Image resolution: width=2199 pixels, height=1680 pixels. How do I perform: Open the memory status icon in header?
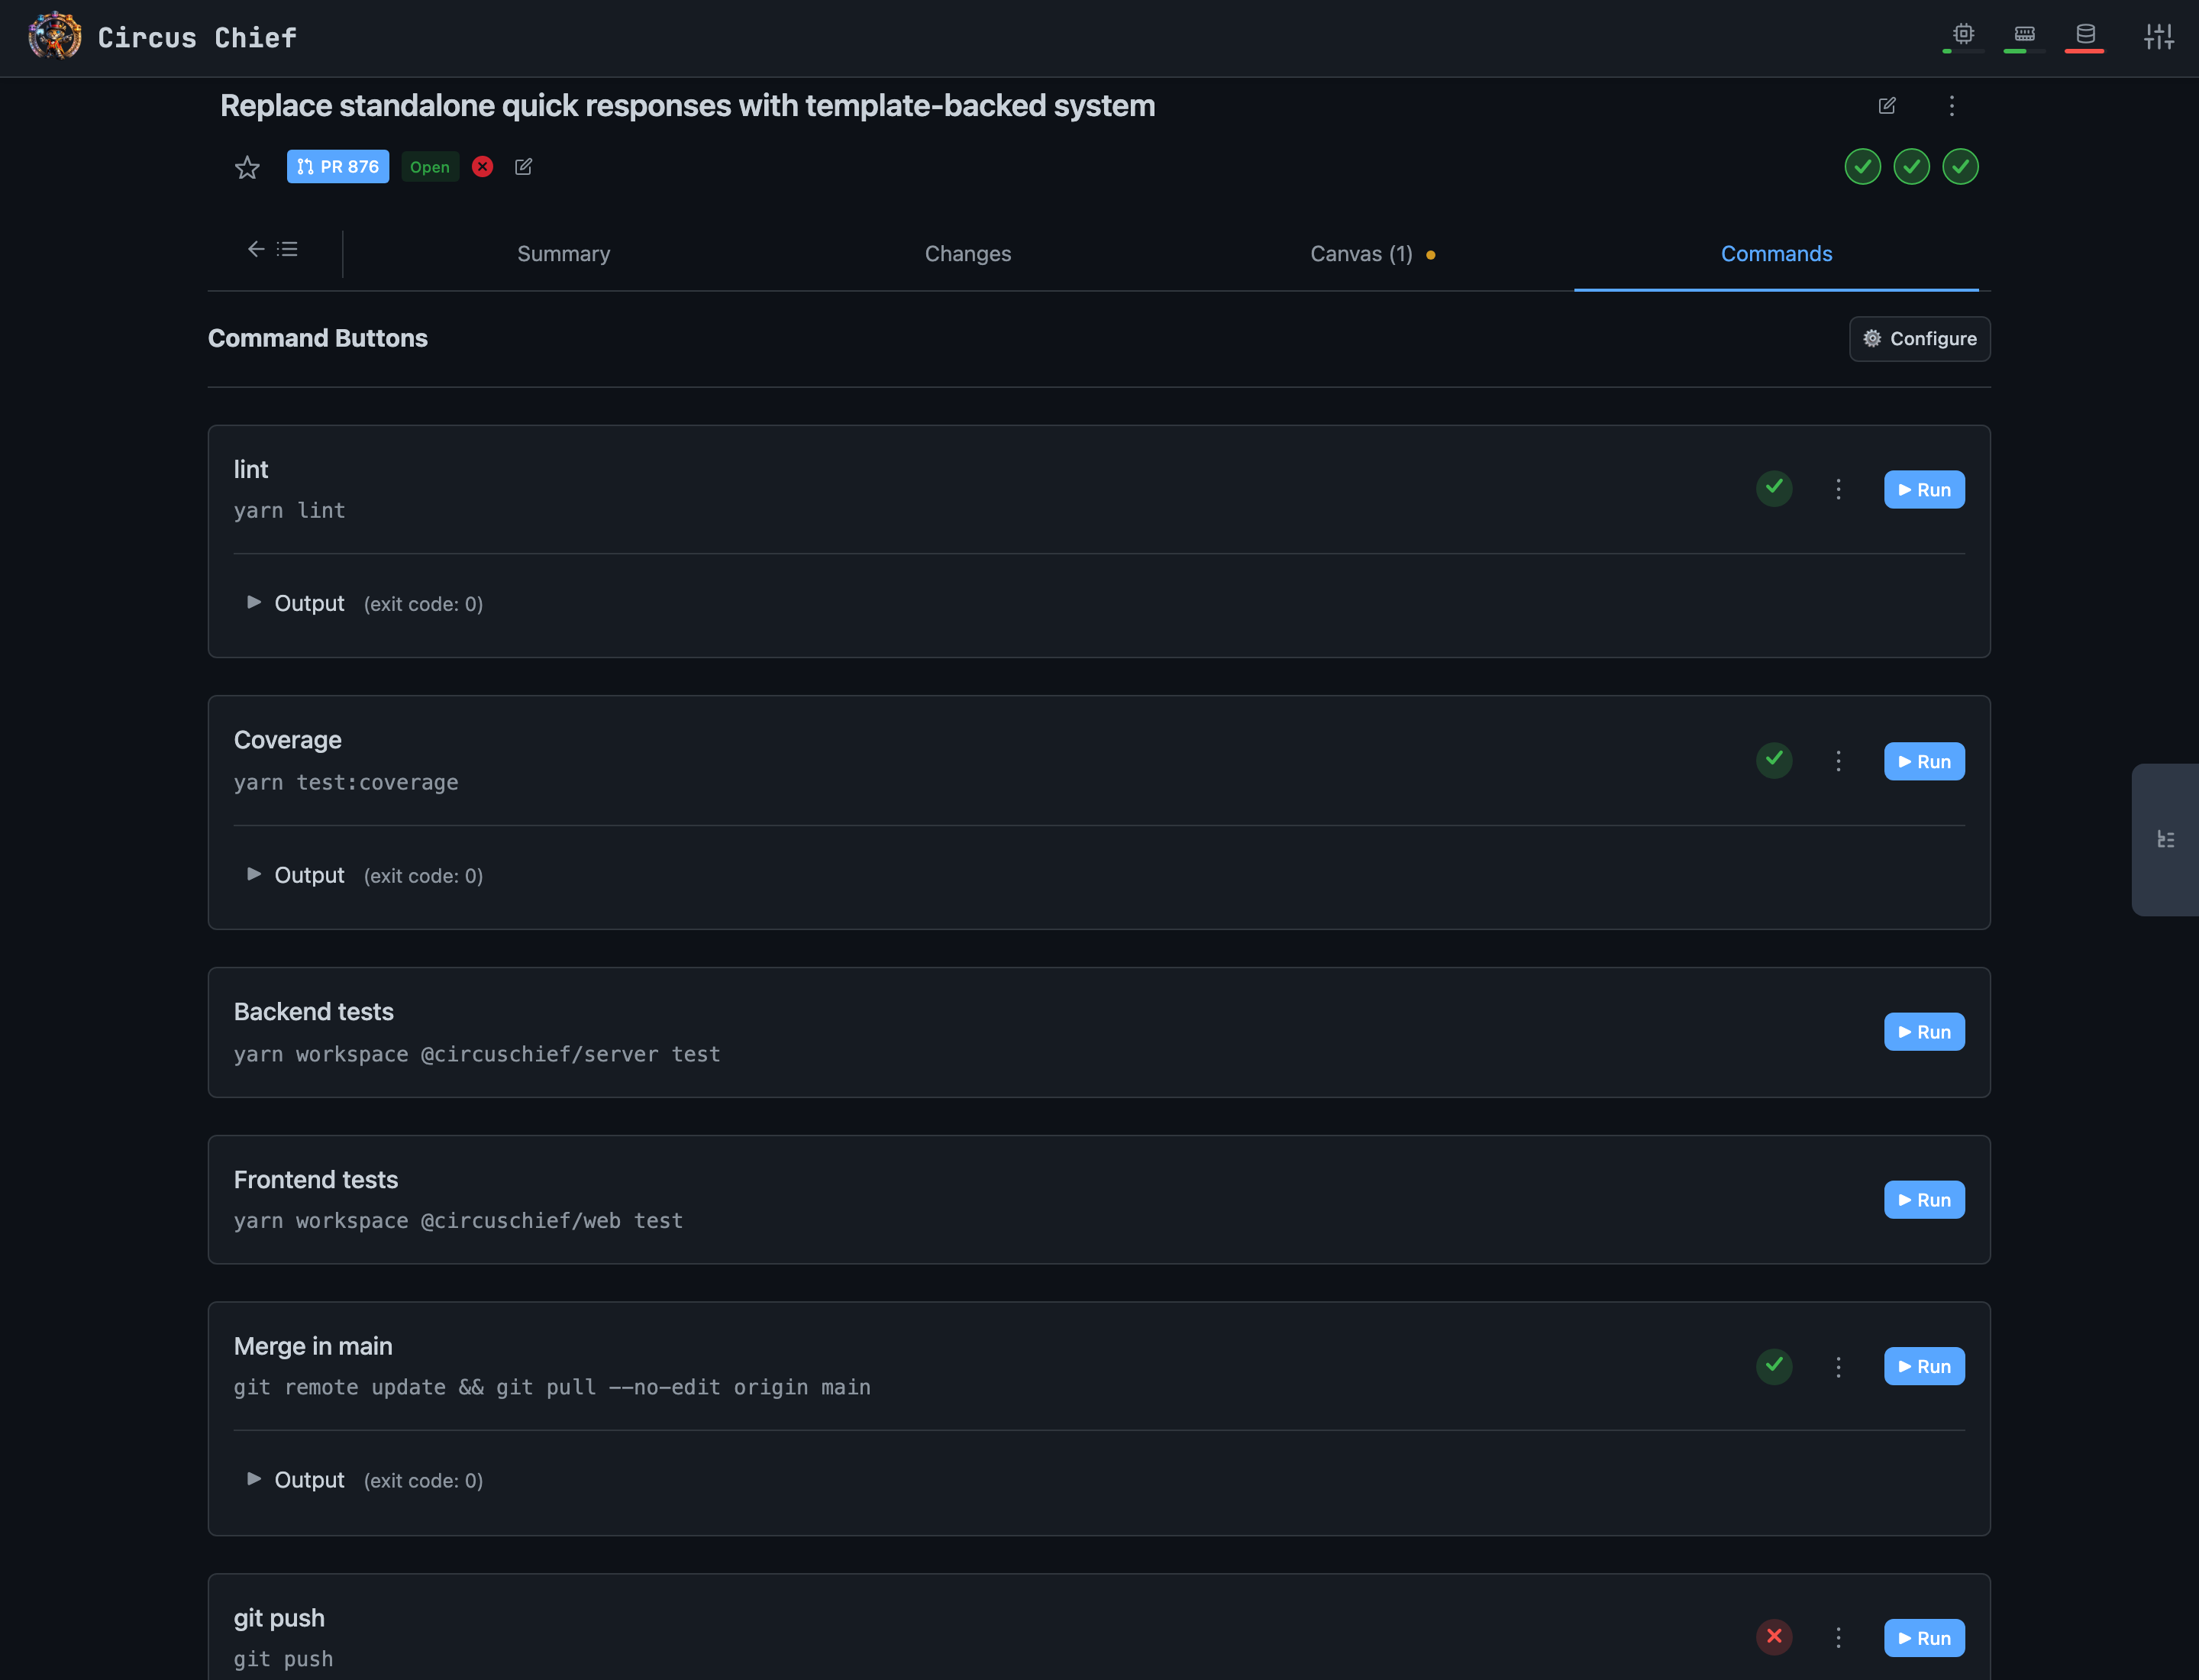(2024, 36)
